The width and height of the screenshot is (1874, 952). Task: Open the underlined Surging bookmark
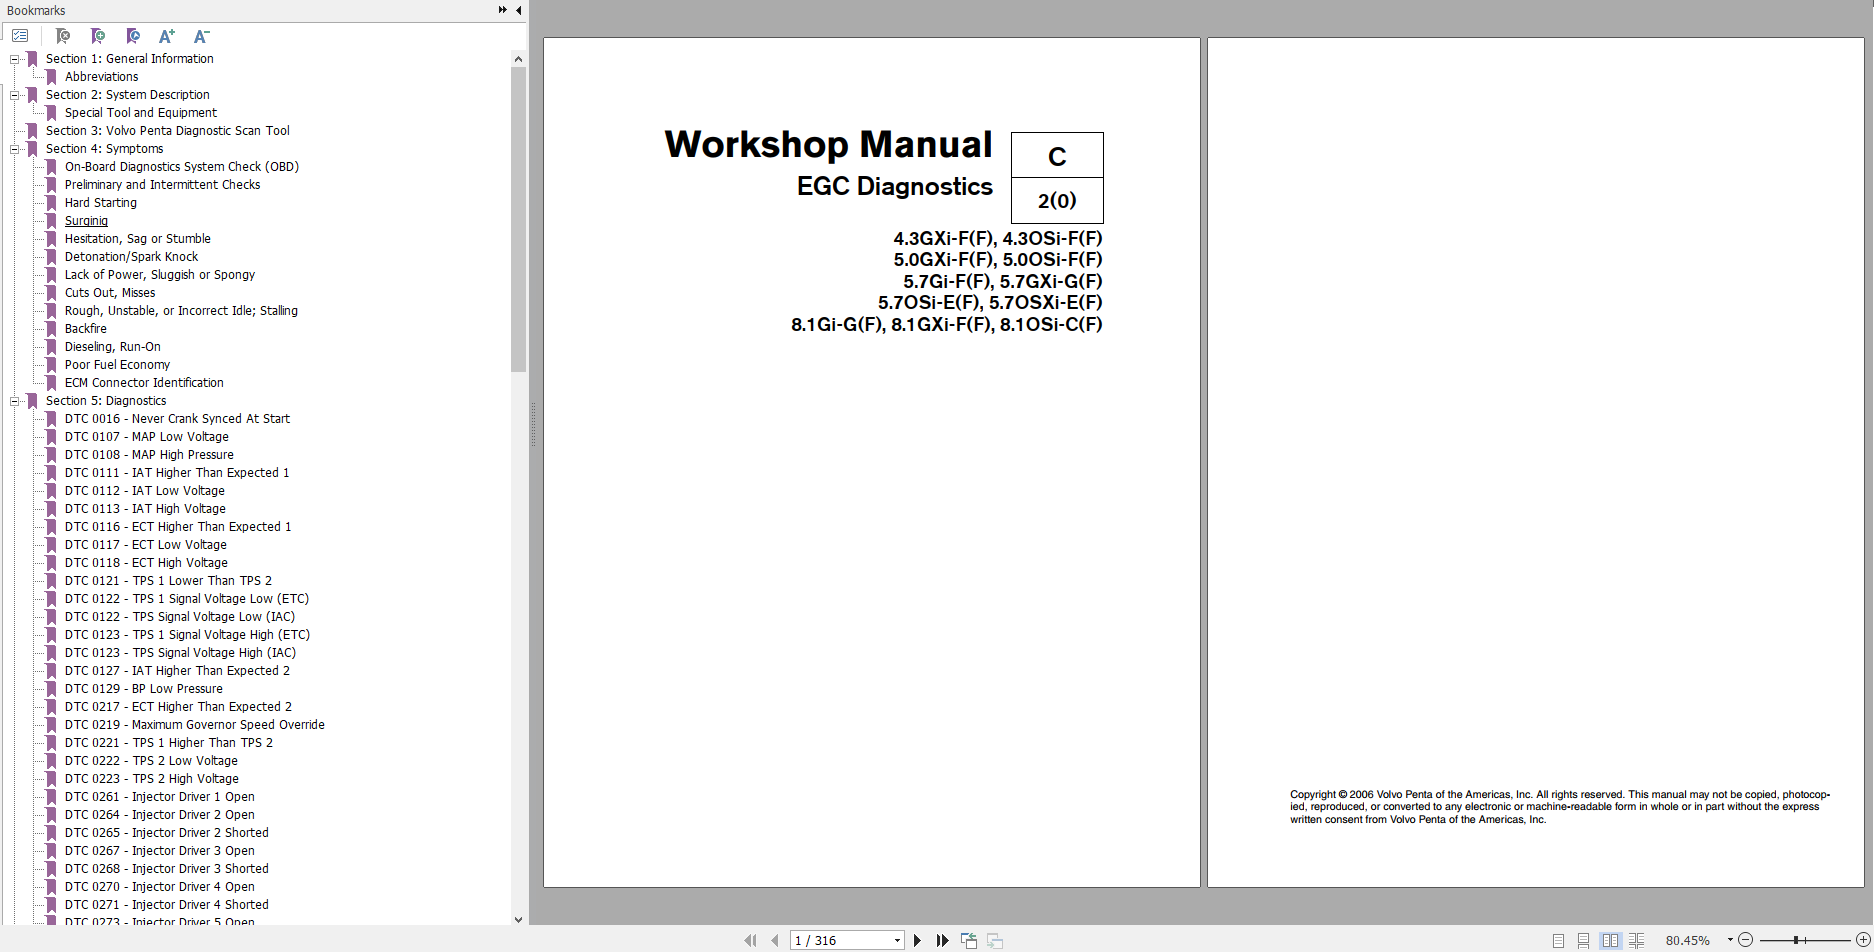tap(86, 221)
